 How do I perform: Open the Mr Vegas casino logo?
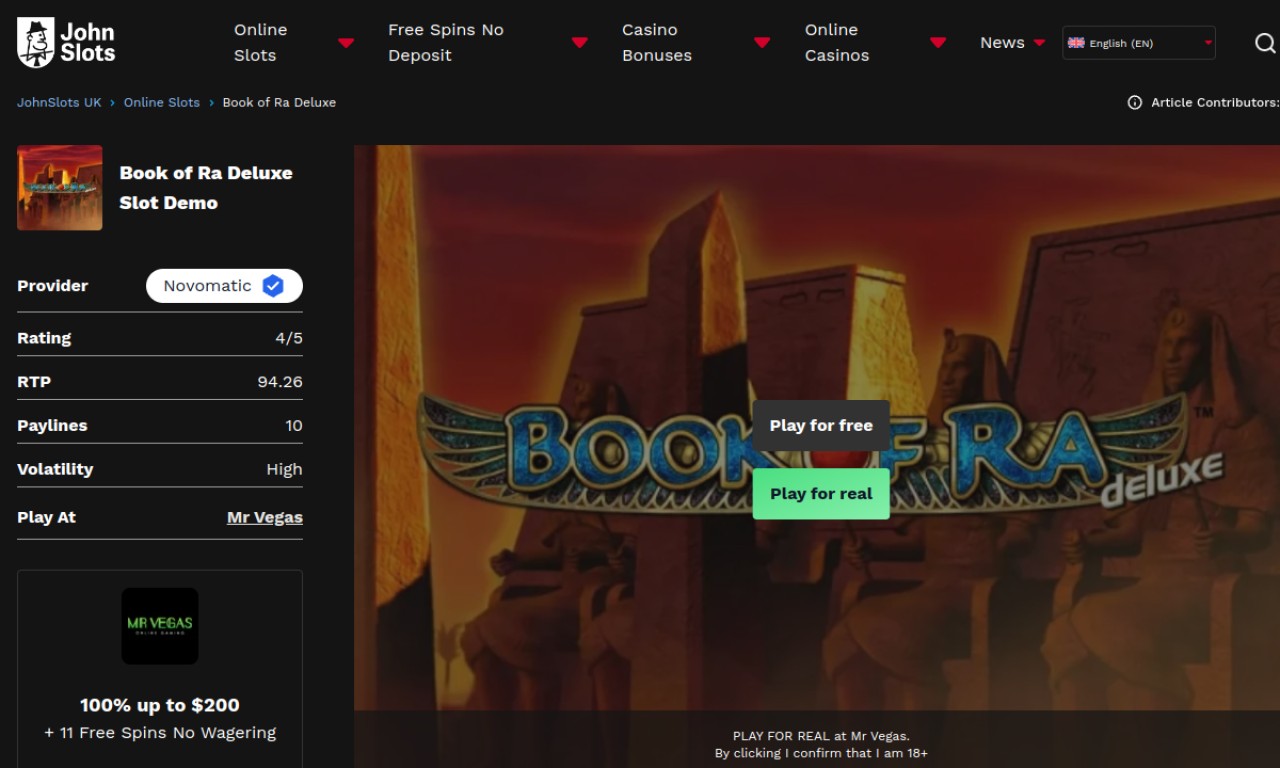pyautogui.click(x=160, y=626)
